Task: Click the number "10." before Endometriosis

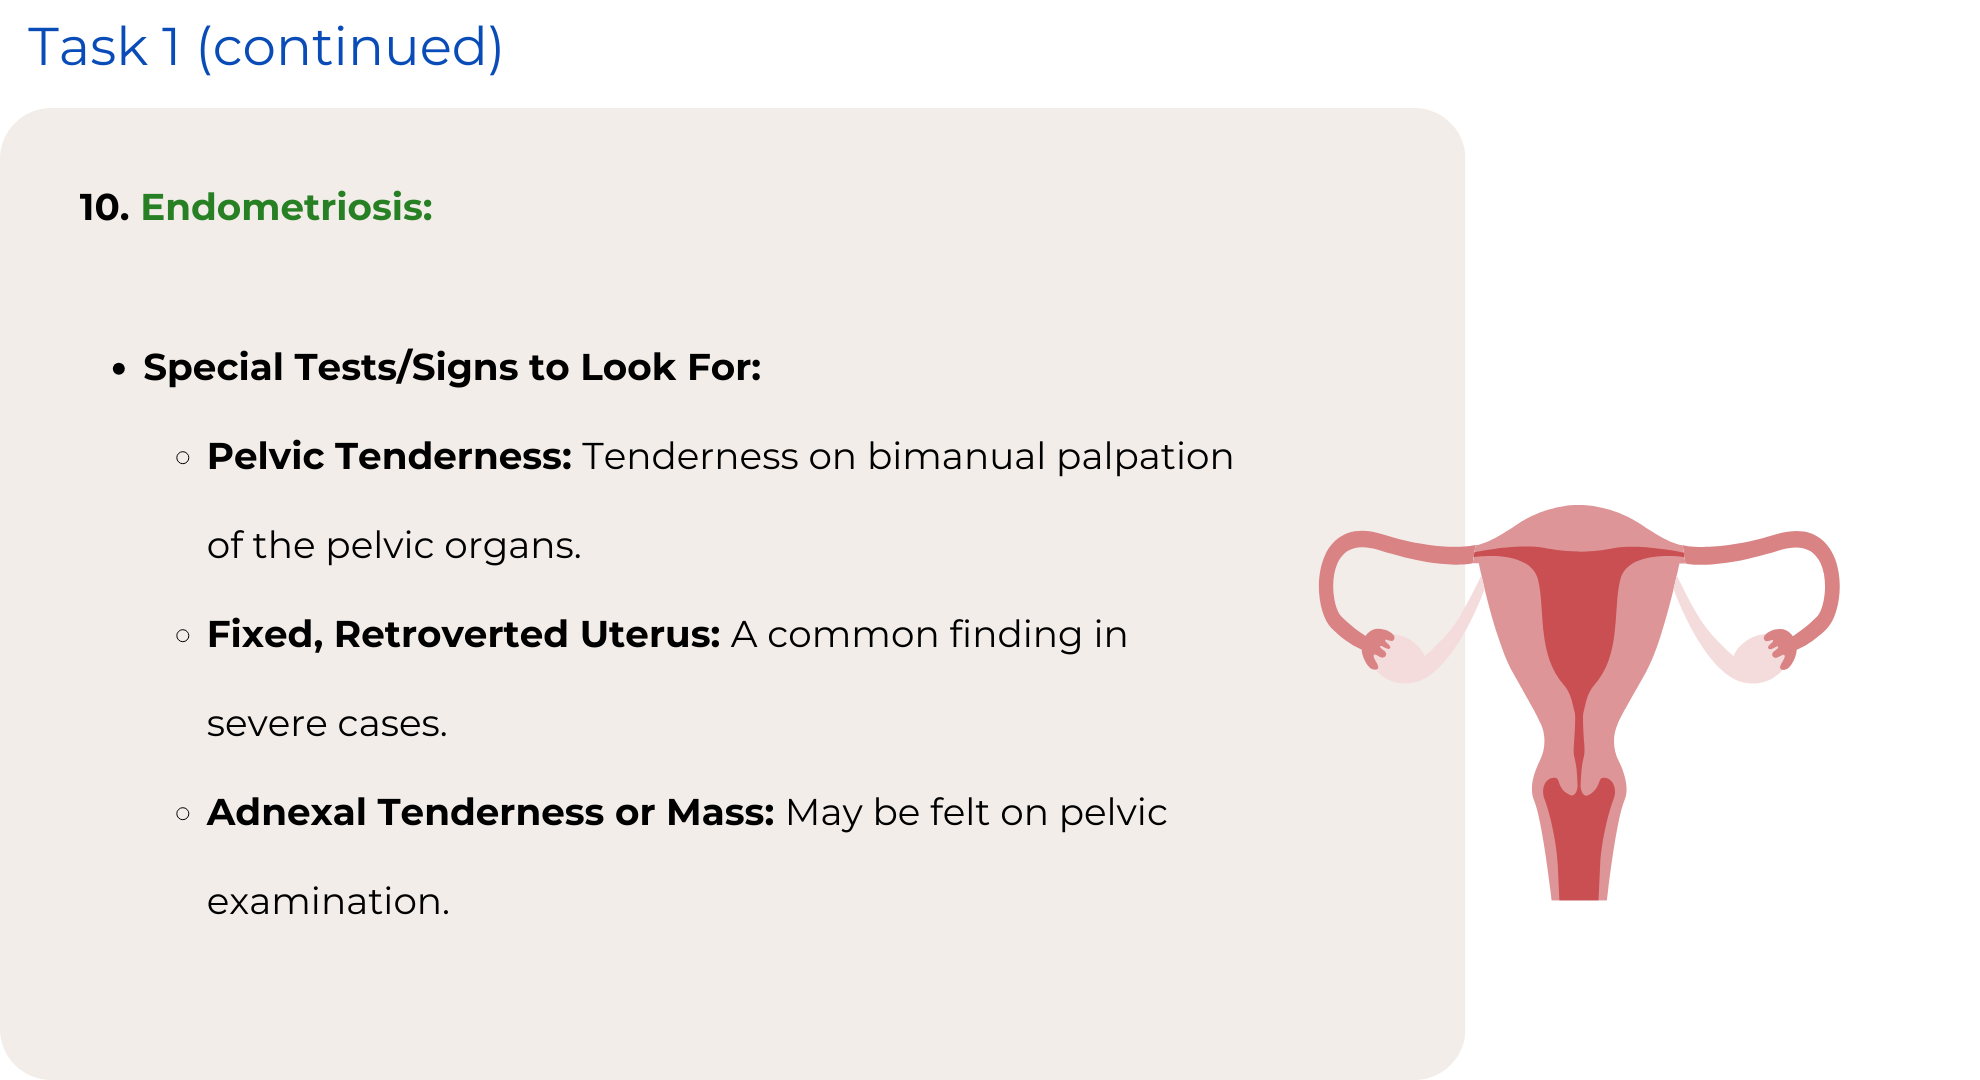Action: 104,207
